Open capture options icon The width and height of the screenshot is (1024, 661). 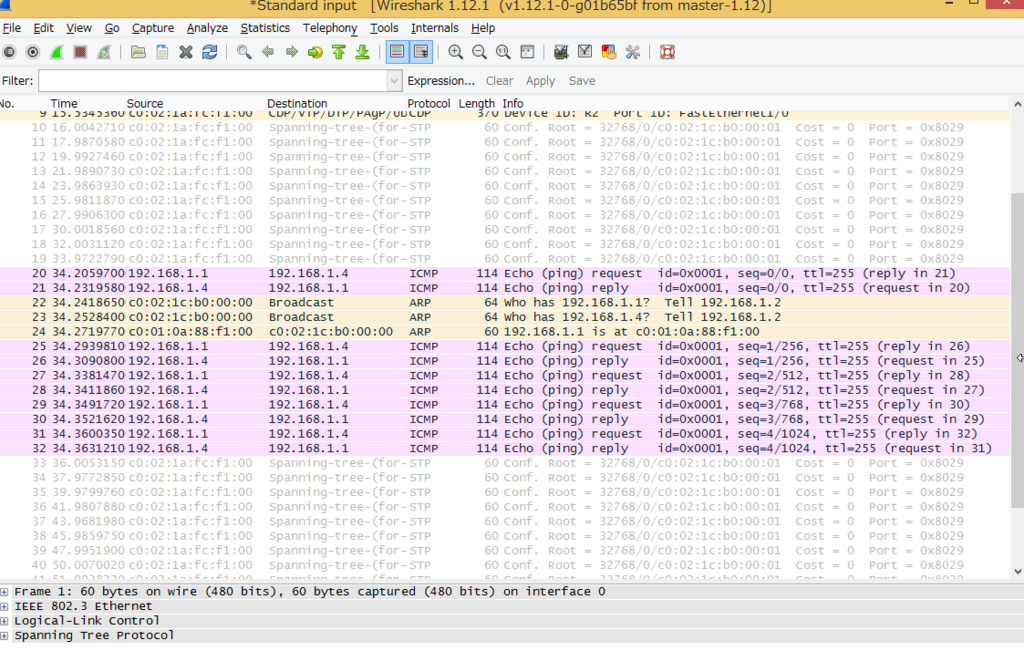[33, 52]
